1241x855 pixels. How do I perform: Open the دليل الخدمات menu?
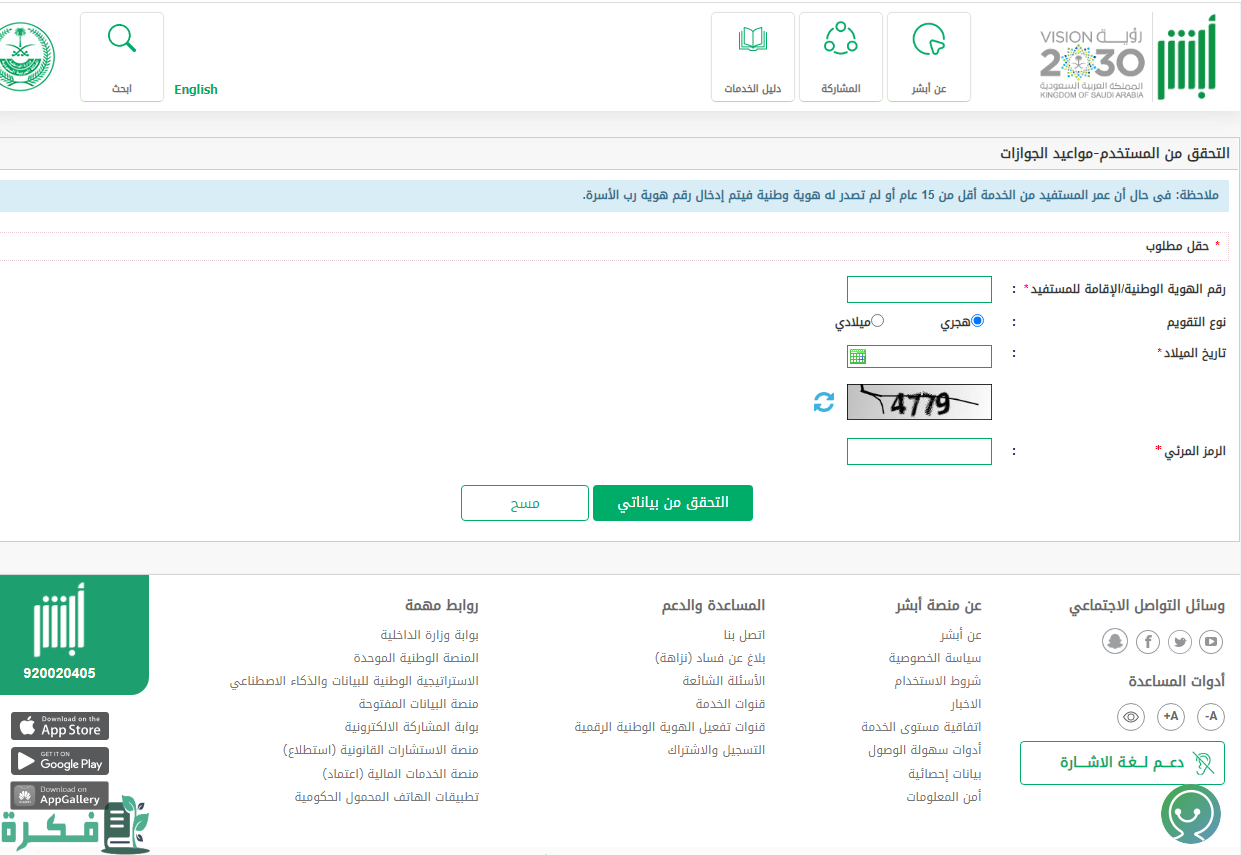point(752,57)
